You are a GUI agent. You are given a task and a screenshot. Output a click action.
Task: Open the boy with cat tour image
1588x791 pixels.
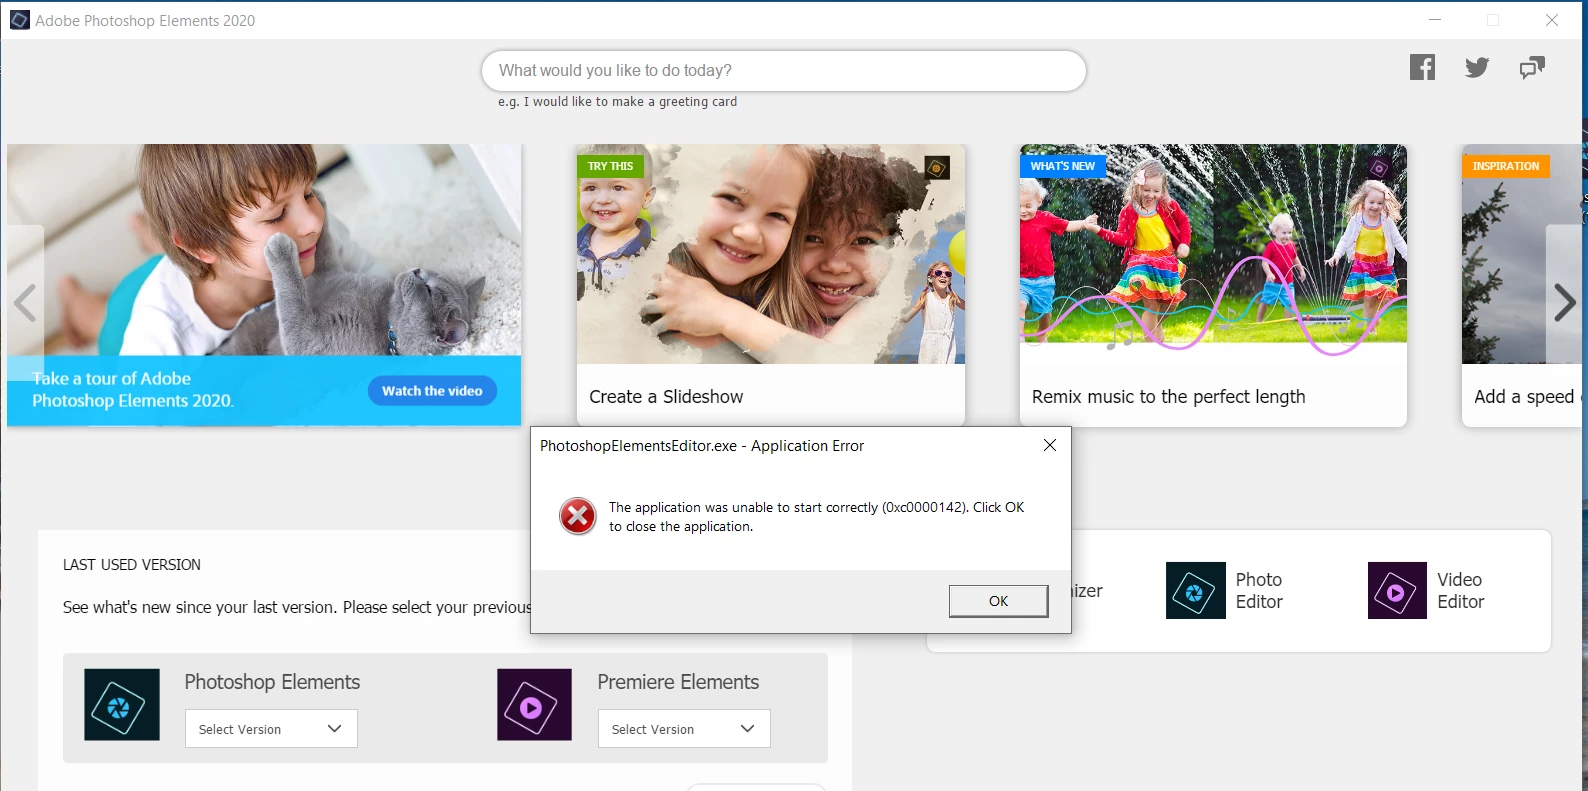click(264, 250)
